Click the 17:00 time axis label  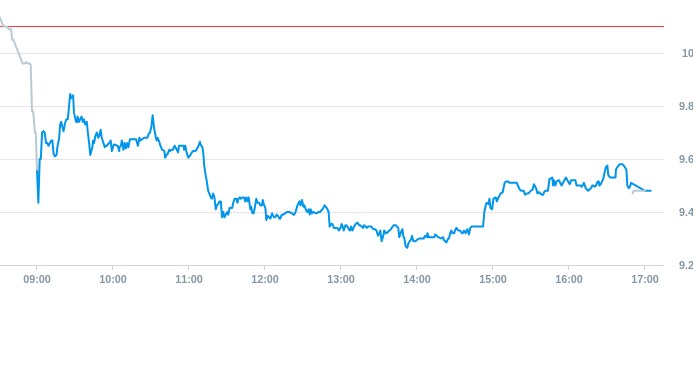(645, 279)
